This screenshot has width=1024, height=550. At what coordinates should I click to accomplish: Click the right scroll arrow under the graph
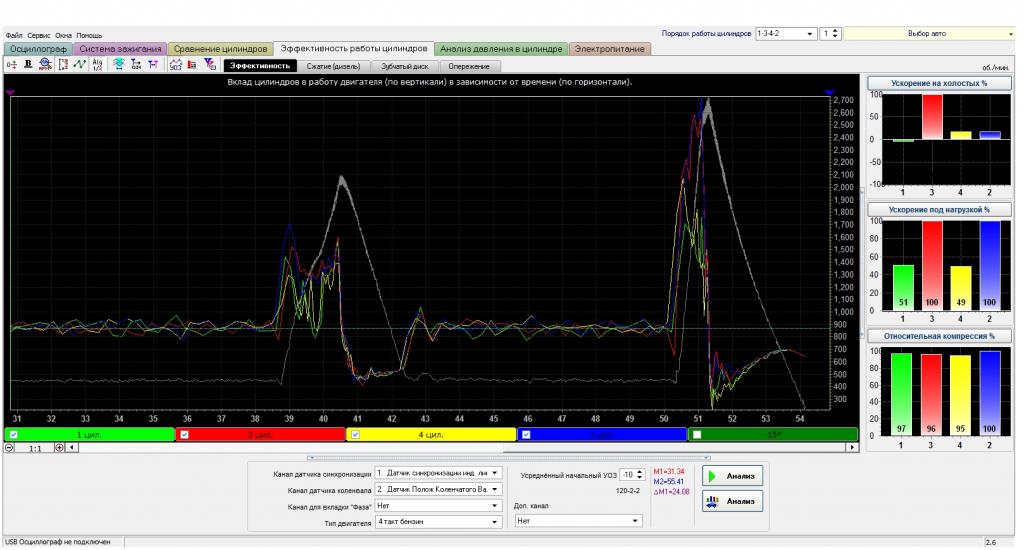[x=852, y=447]
